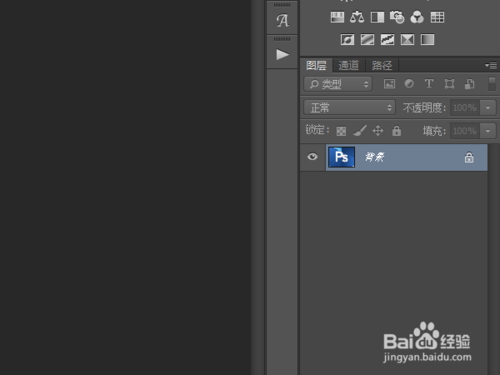The image size is (500, 375).
Task: Switch to the 通道 tab
Action: click(x=349, y=65)
